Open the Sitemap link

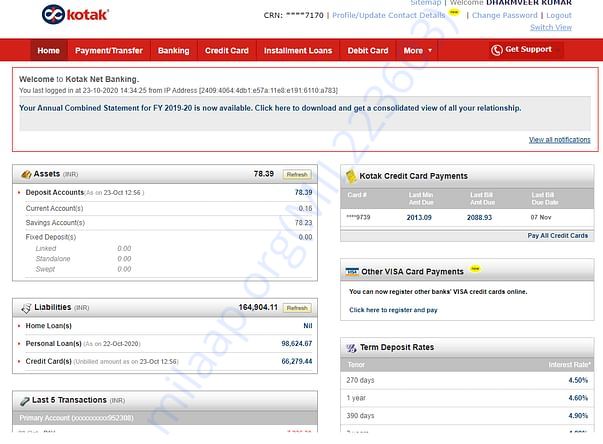[426, 3]
